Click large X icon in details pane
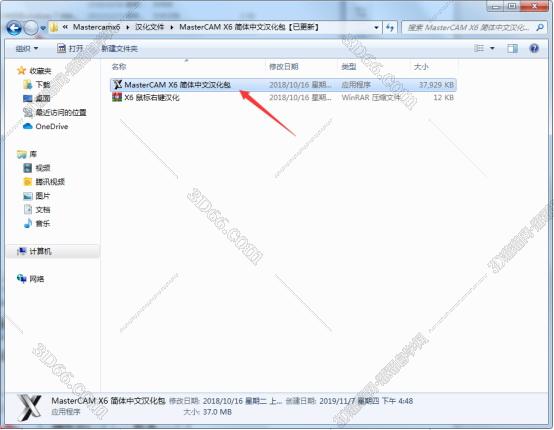554x430 pixels. (x=30, y=408)
